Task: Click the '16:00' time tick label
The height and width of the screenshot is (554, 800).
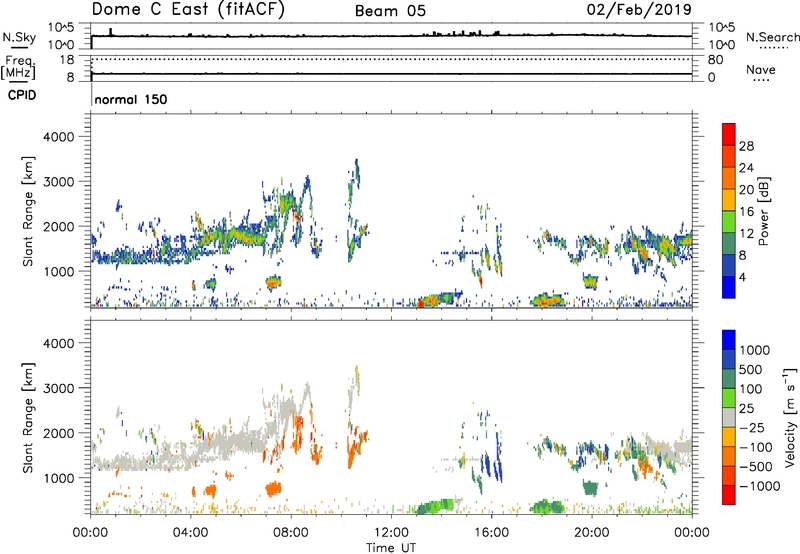Action: pyautogui.click(x=491, y=533)
